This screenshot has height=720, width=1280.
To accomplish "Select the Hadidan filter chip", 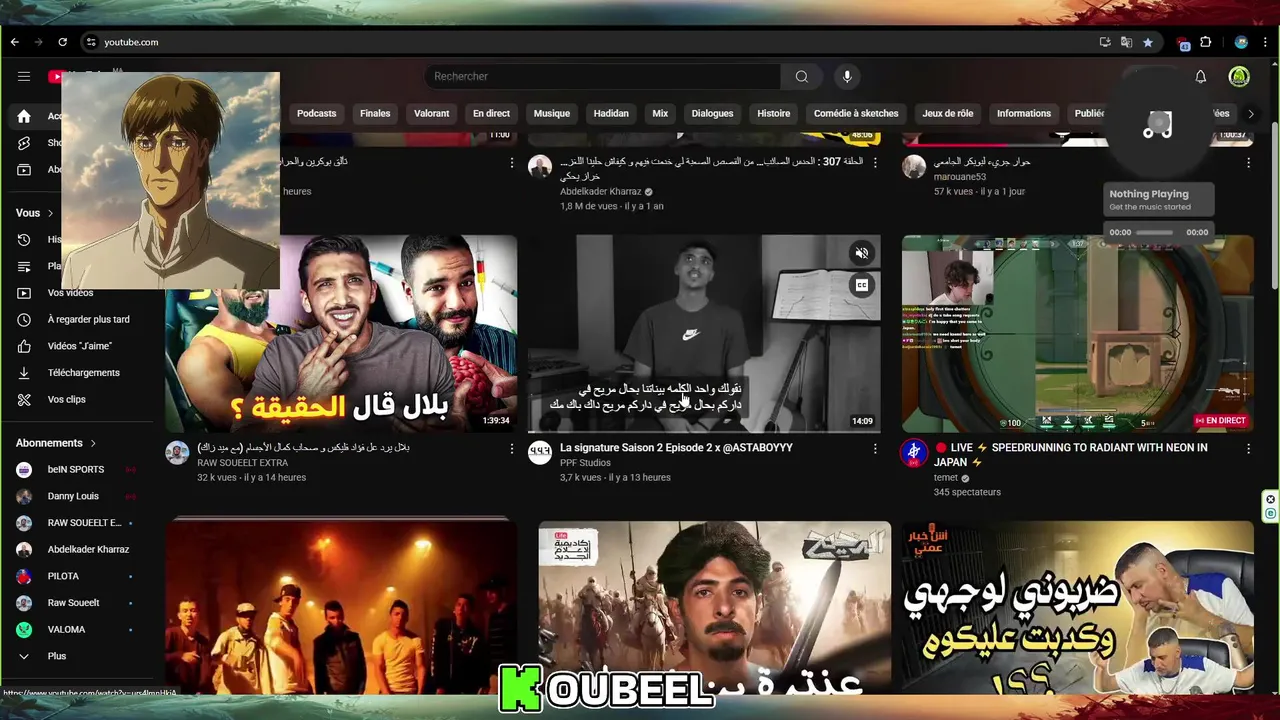I will (611, 113).
